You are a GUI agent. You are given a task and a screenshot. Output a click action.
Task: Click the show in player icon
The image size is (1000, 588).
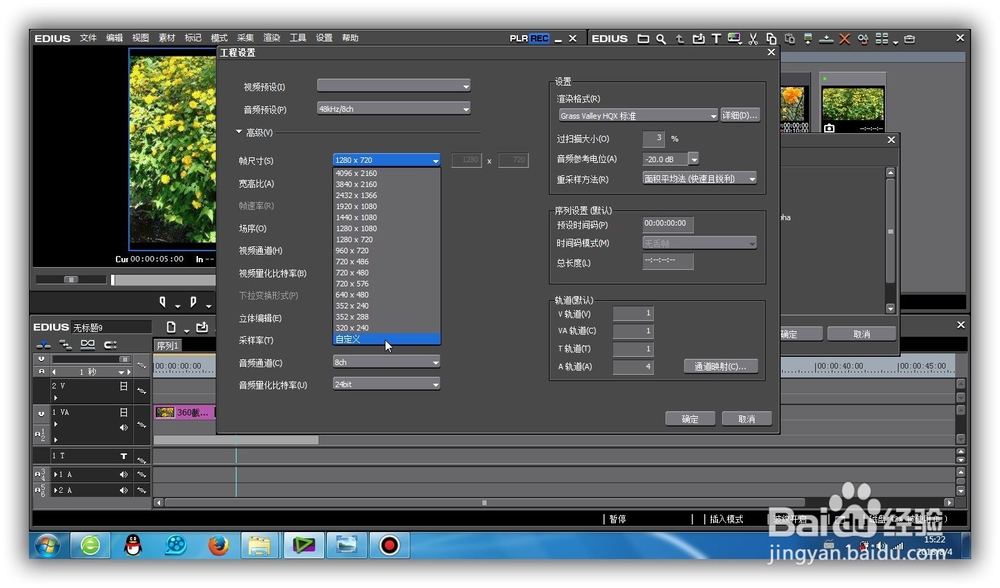point(807,39)
